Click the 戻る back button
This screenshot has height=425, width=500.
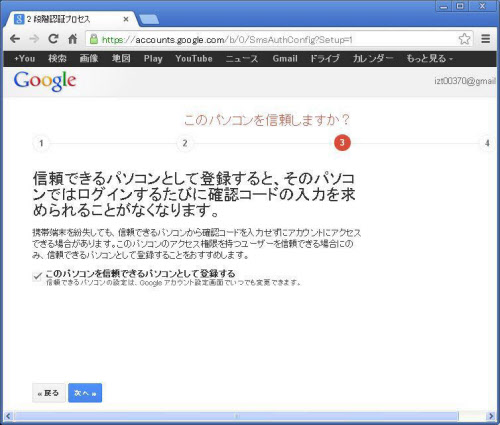click(x=49, y=393)
